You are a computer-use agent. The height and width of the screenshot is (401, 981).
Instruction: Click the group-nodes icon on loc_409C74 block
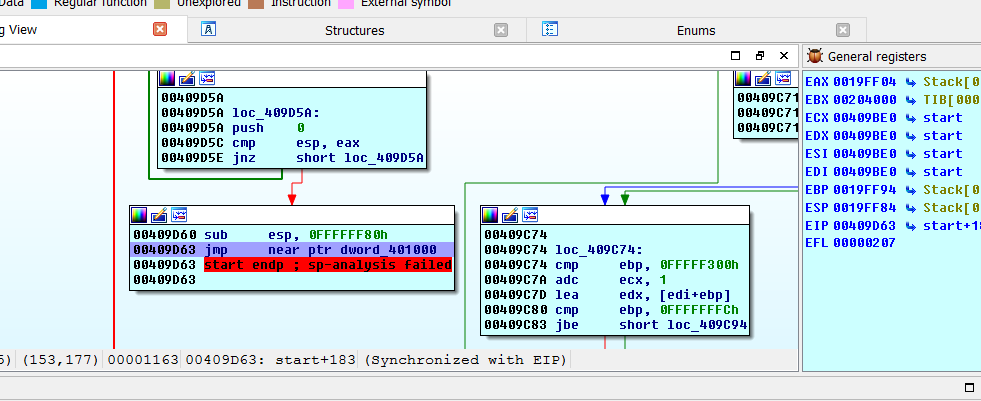click(529, 214)
